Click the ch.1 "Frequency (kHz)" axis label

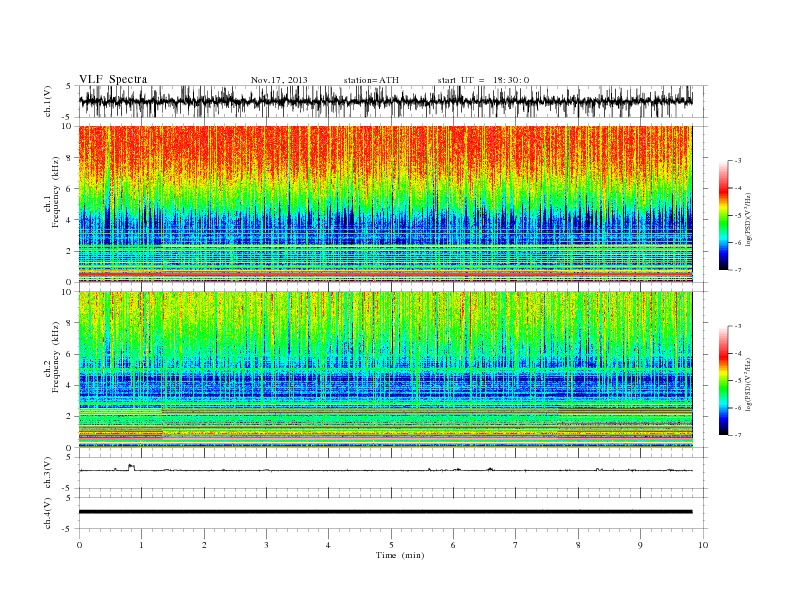pos(55,192)
